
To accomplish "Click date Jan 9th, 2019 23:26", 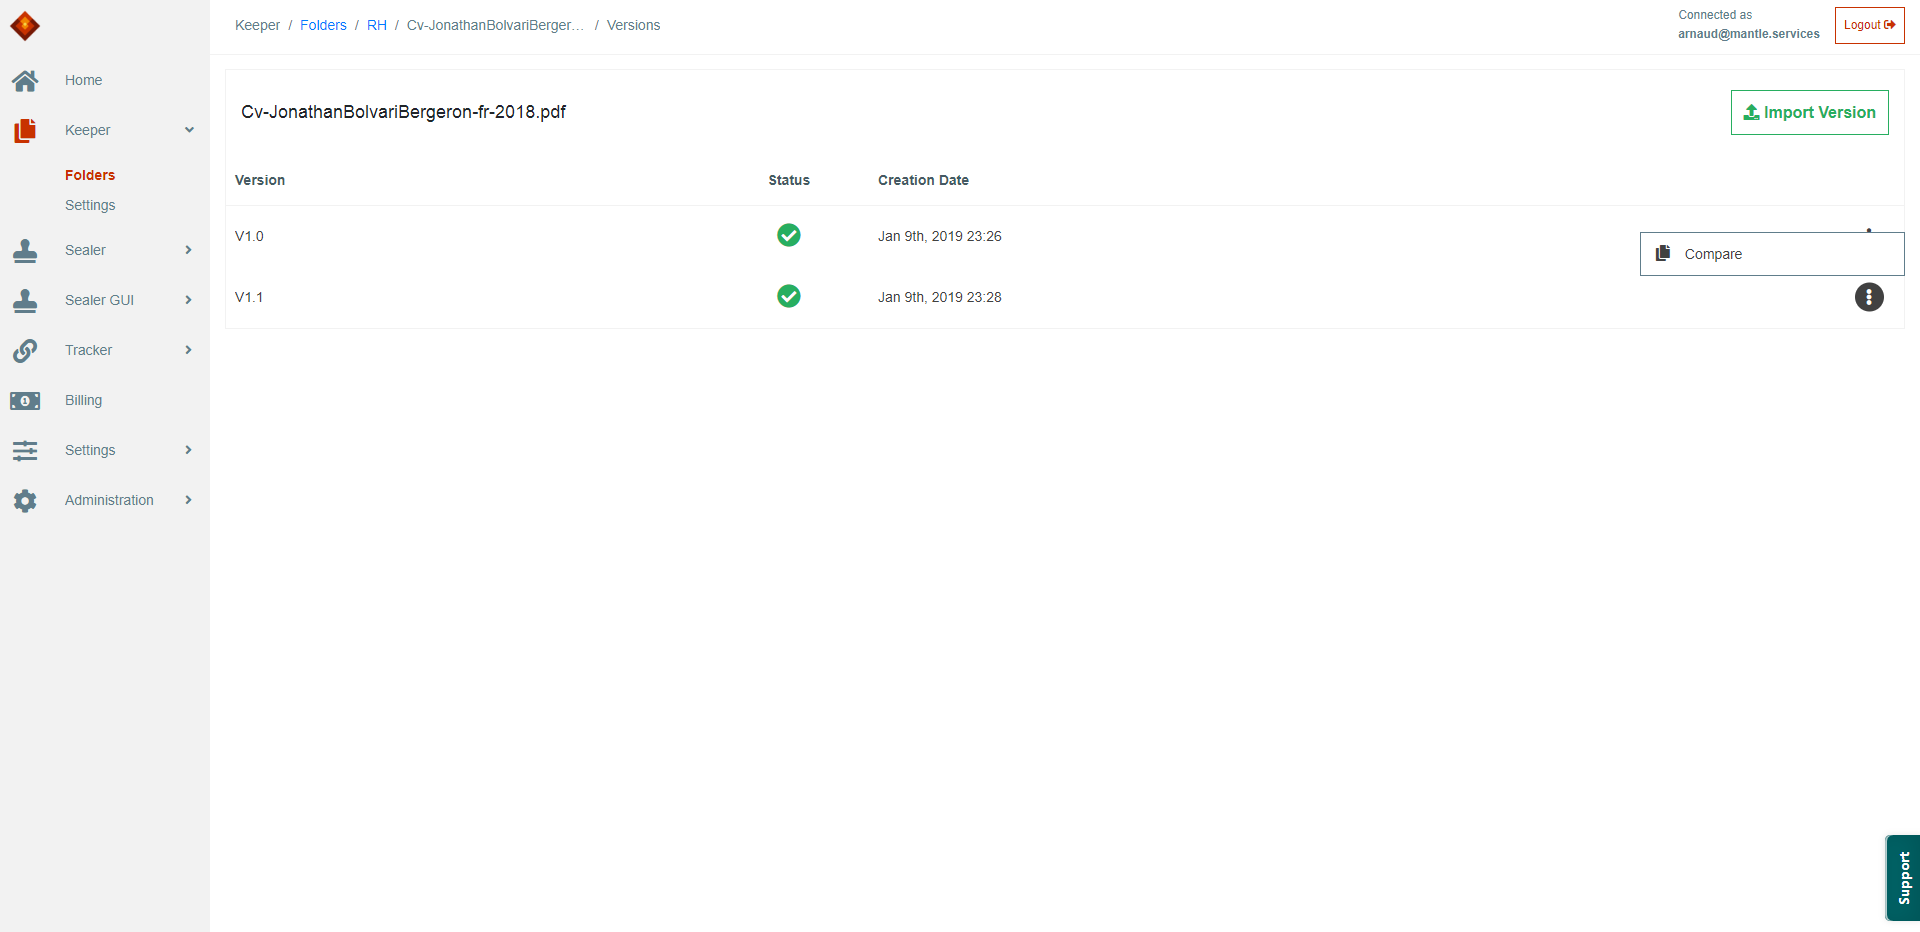I will (939, 236).
